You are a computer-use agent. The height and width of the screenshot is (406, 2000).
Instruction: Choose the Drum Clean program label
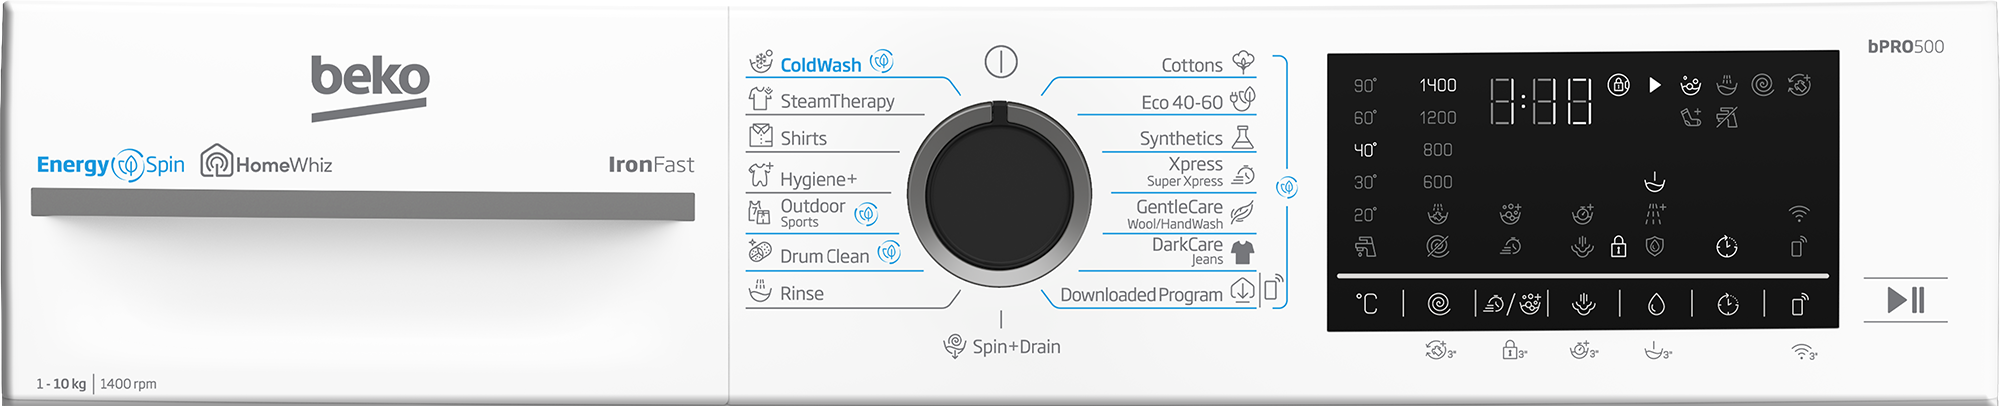click(x=824, y=255)
